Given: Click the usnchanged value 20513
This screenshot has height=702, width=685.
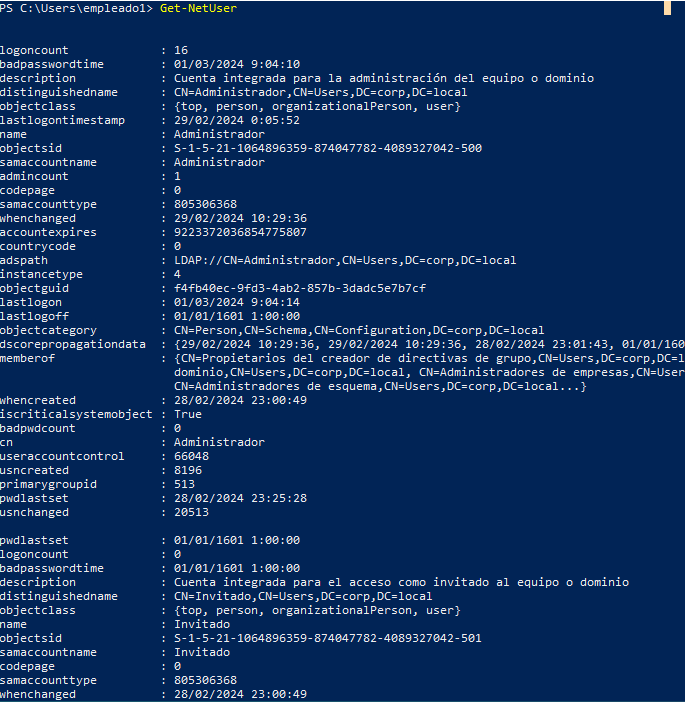Looking at the screenshot, I should click(191, 512).
